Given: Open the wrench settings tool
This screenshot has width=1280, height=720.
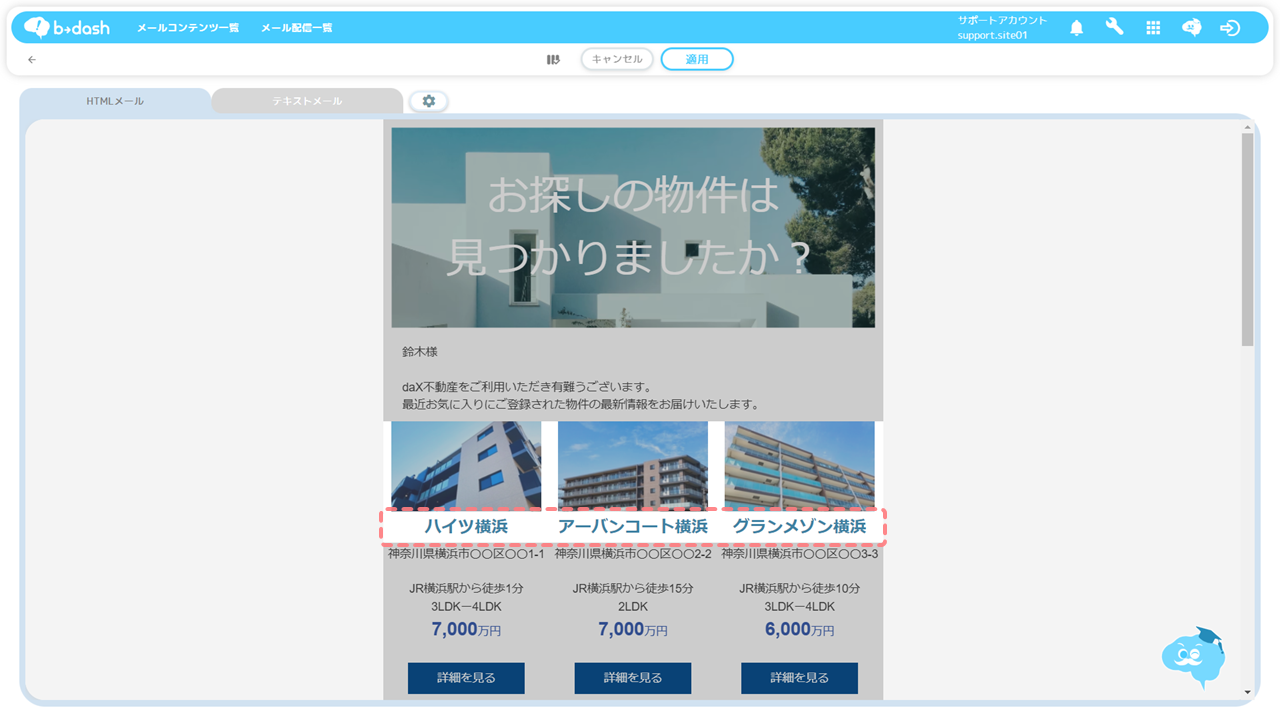Looking at the screenshot, I should tap(1114, 27).
